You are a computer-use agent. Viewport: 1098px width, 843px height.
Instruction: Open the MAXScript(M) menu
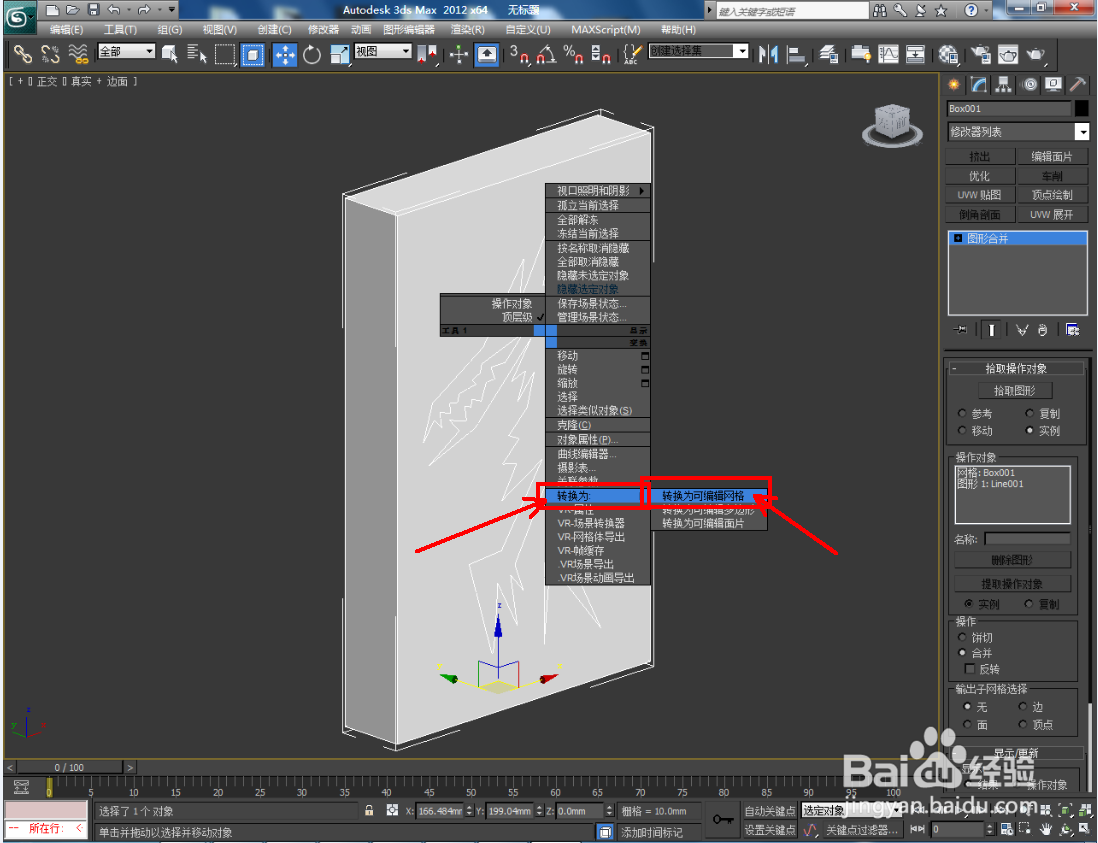[606, 29]
